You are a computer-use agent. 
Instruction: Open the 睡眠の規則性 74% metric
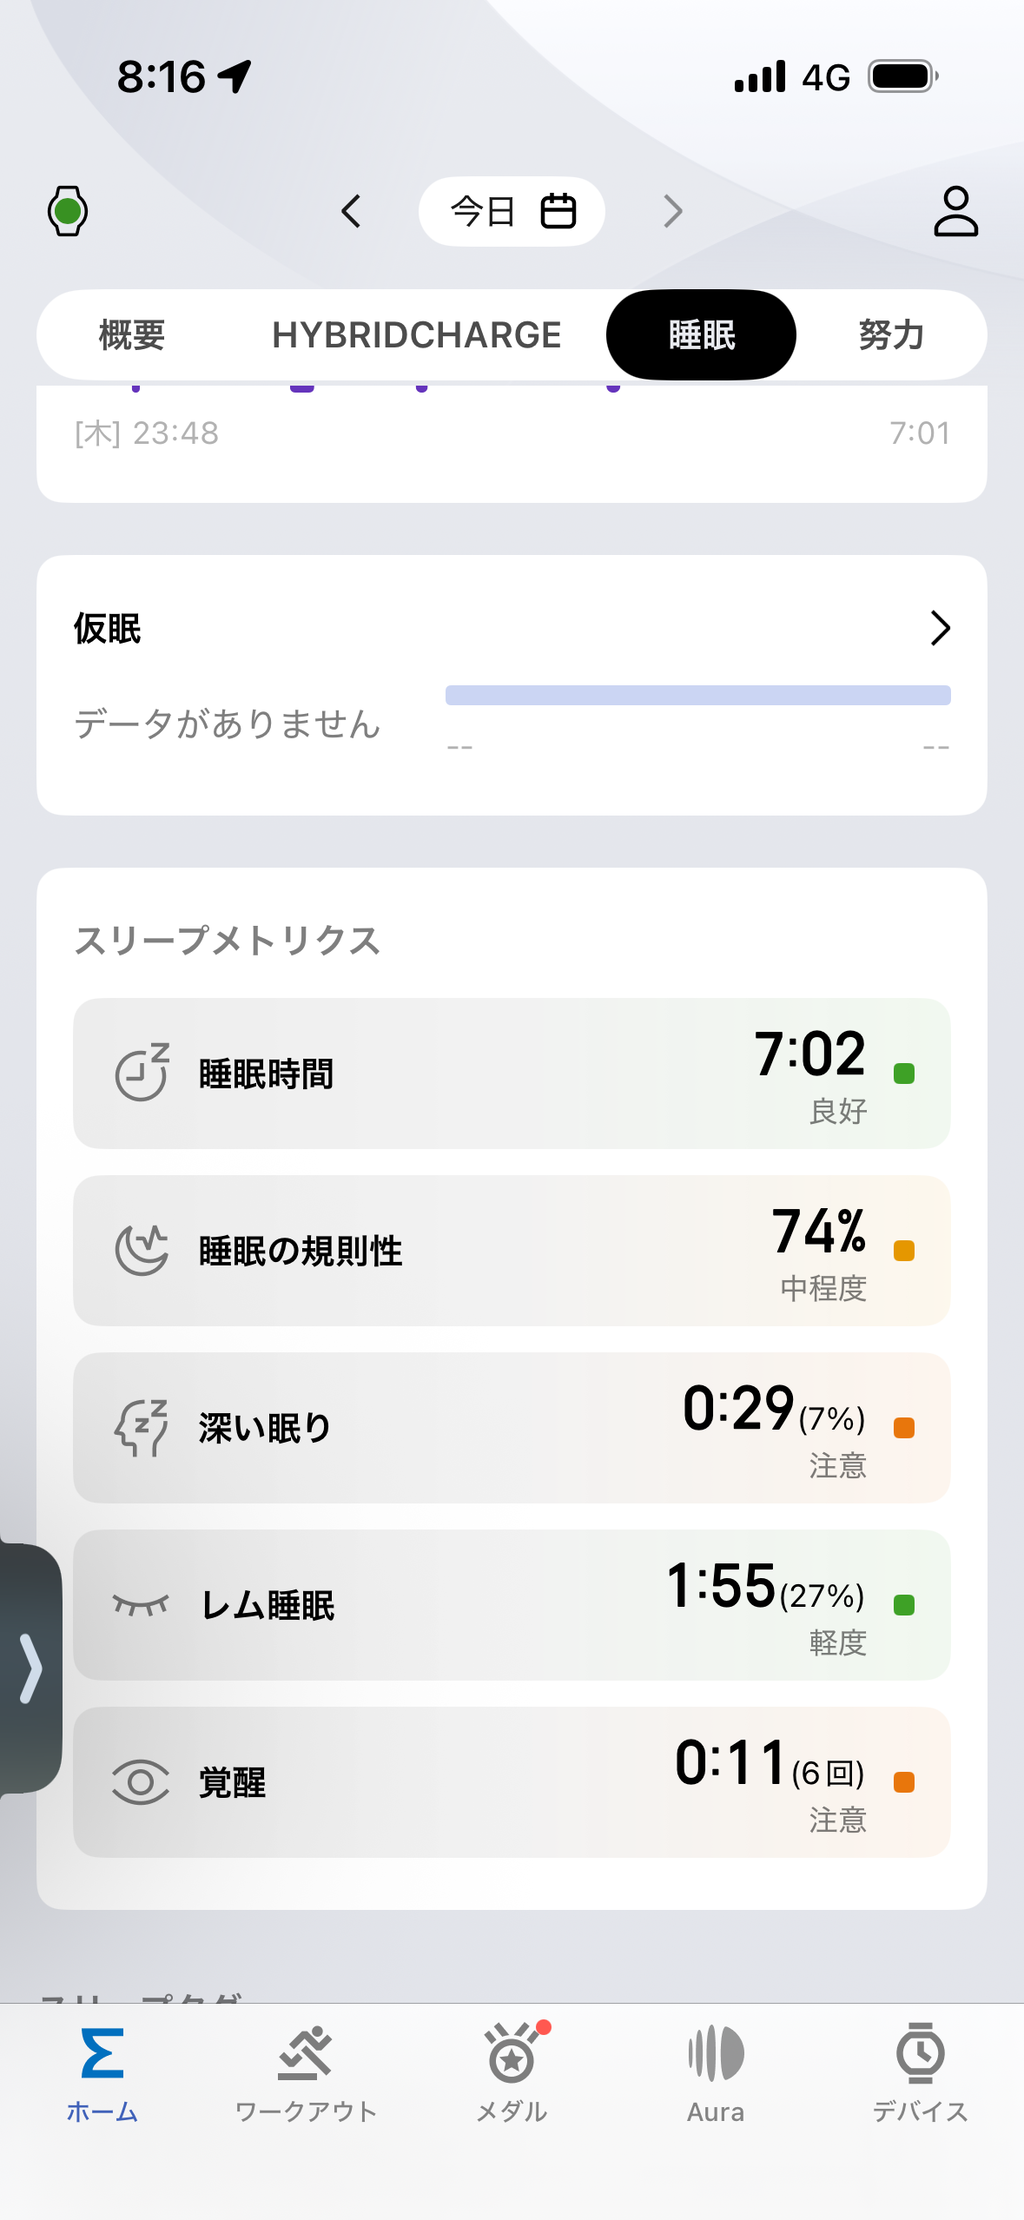[512, 1250]
